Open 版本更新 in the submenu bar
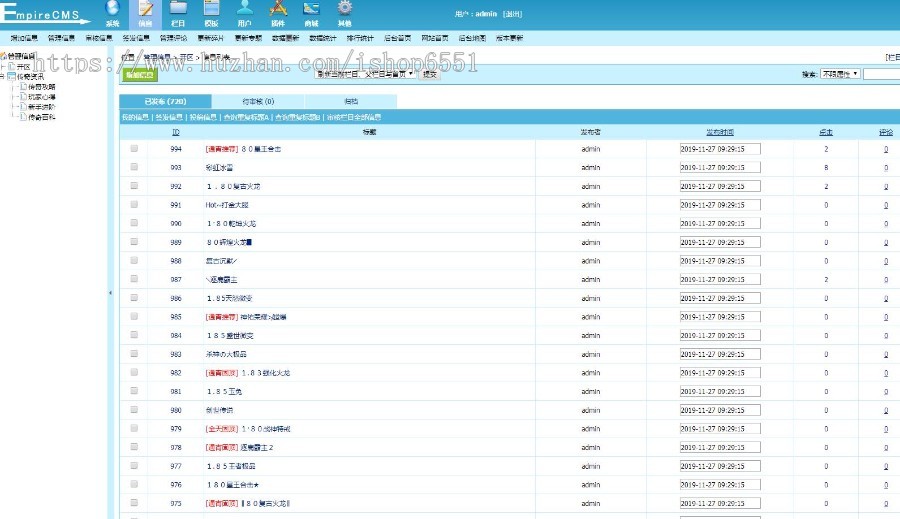 509,38
